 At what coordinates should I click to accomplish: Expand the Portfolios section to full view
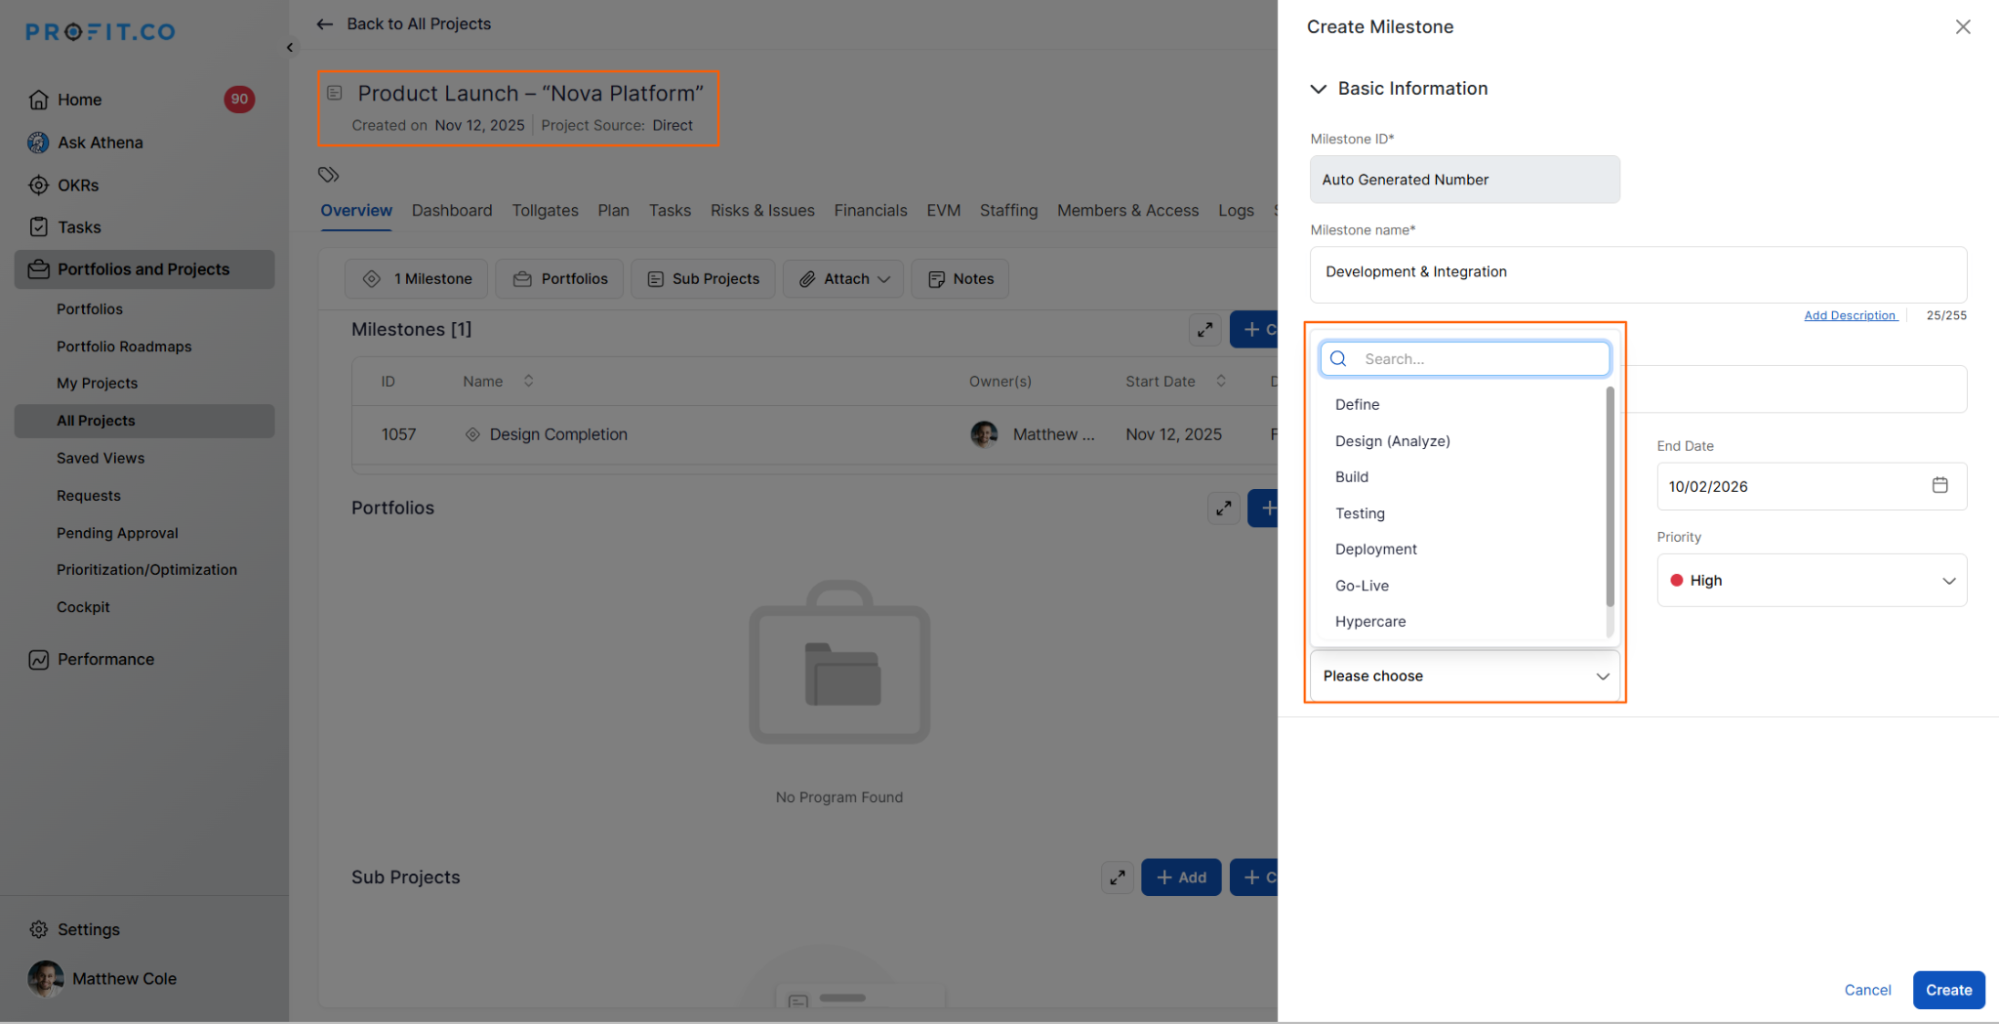coord(1223,508)
